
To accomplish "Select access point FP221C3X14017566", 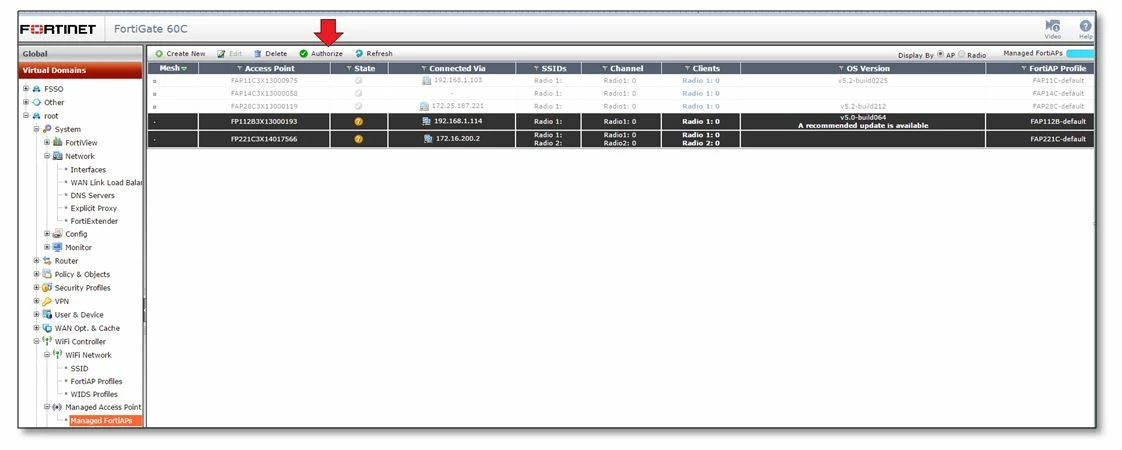I will [264, 139].
